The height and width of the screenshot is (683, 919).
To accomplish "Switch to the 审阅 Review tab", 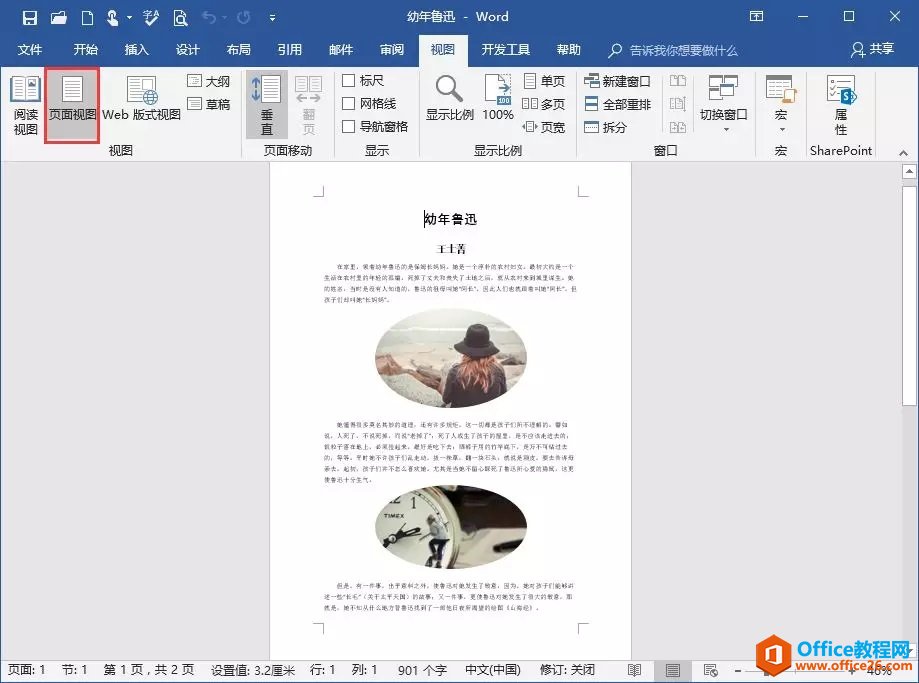I will pos(392,50).
